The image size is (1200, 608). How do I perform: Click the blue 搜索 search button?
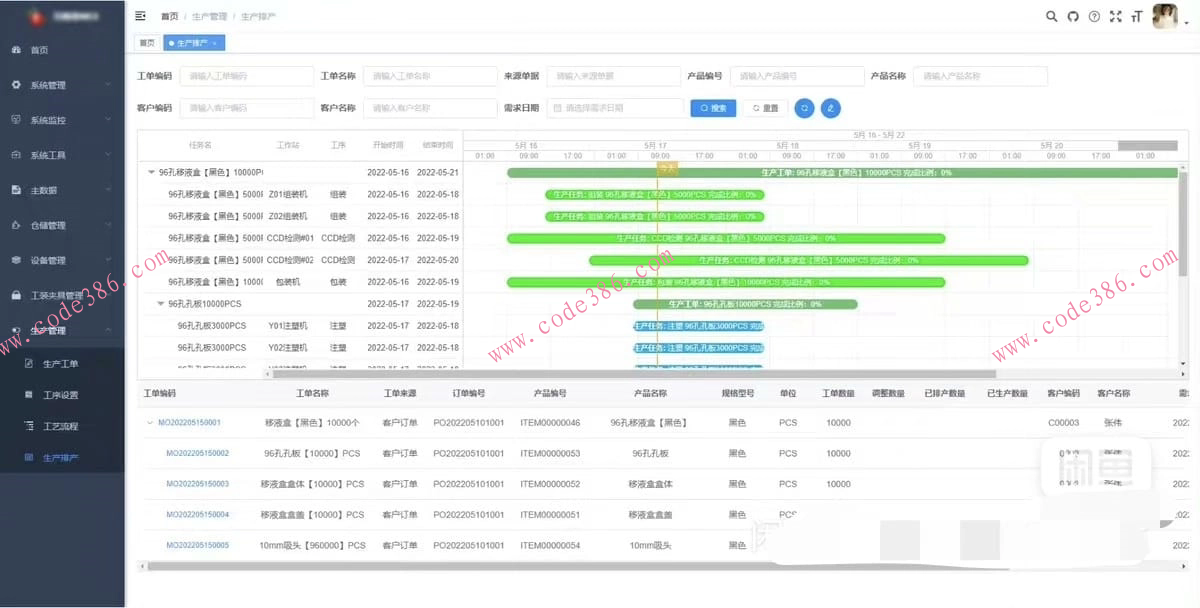pos(713,108)
